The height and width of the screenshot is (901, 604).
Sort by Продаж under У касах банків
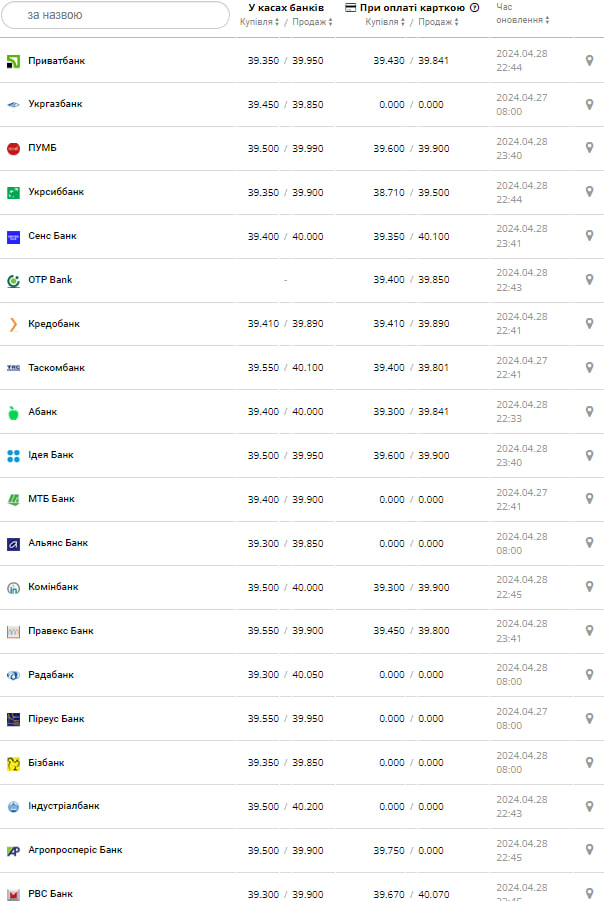[x=313, y=22]
